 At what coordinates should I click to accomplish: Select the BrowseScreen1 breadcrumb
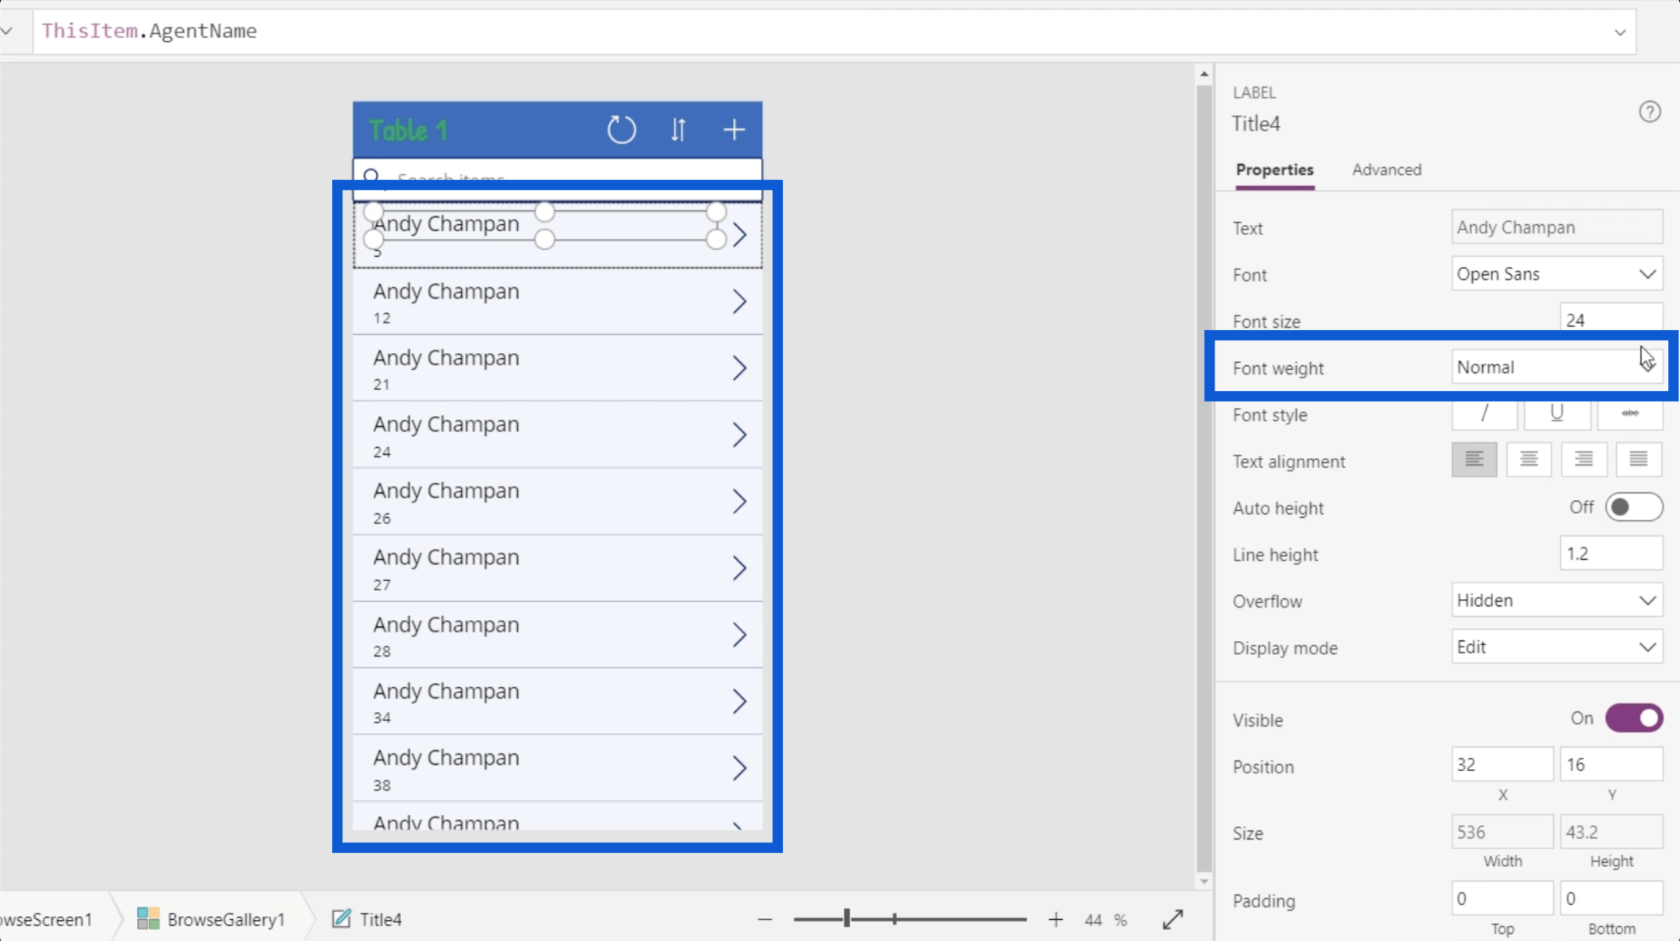coord(46,919)
